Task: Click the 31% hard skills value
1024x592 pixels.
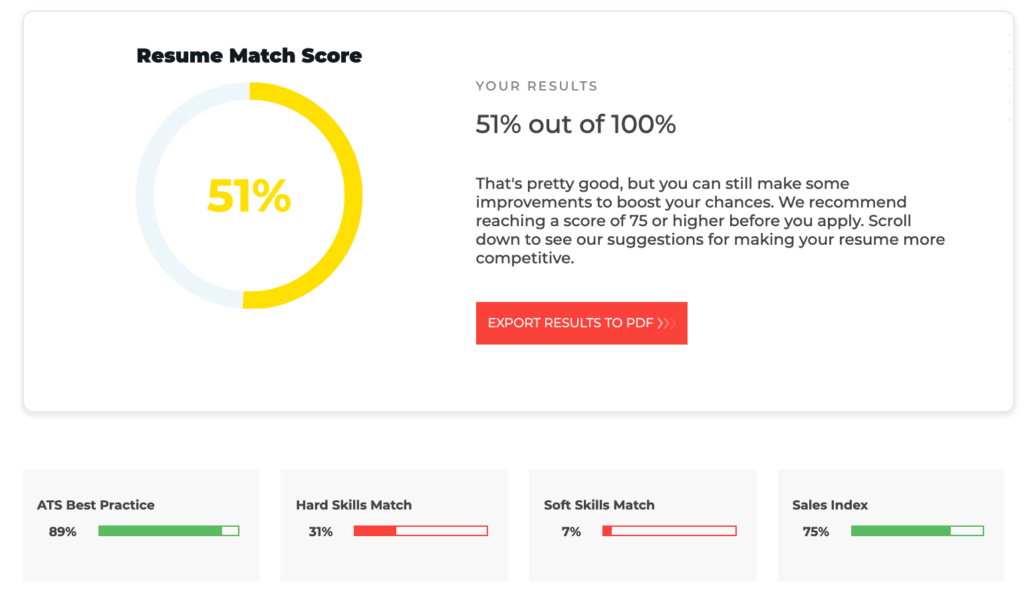Action: coord(320,532)
